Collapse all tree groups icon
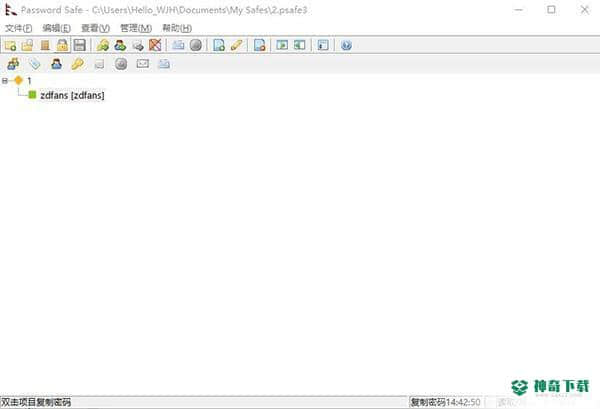The image size is (600, 409). click(x=300, y=45)
